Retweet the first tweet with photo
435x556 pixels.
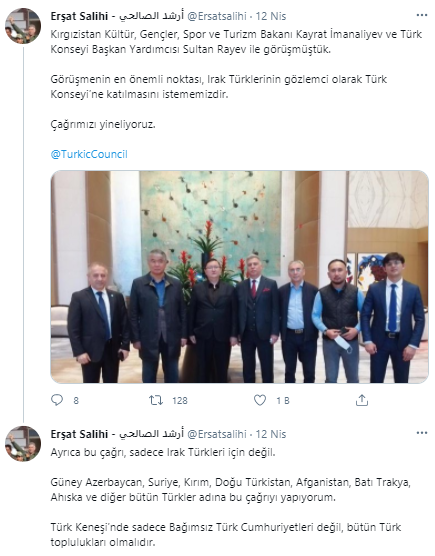click(x=156, y=400)
